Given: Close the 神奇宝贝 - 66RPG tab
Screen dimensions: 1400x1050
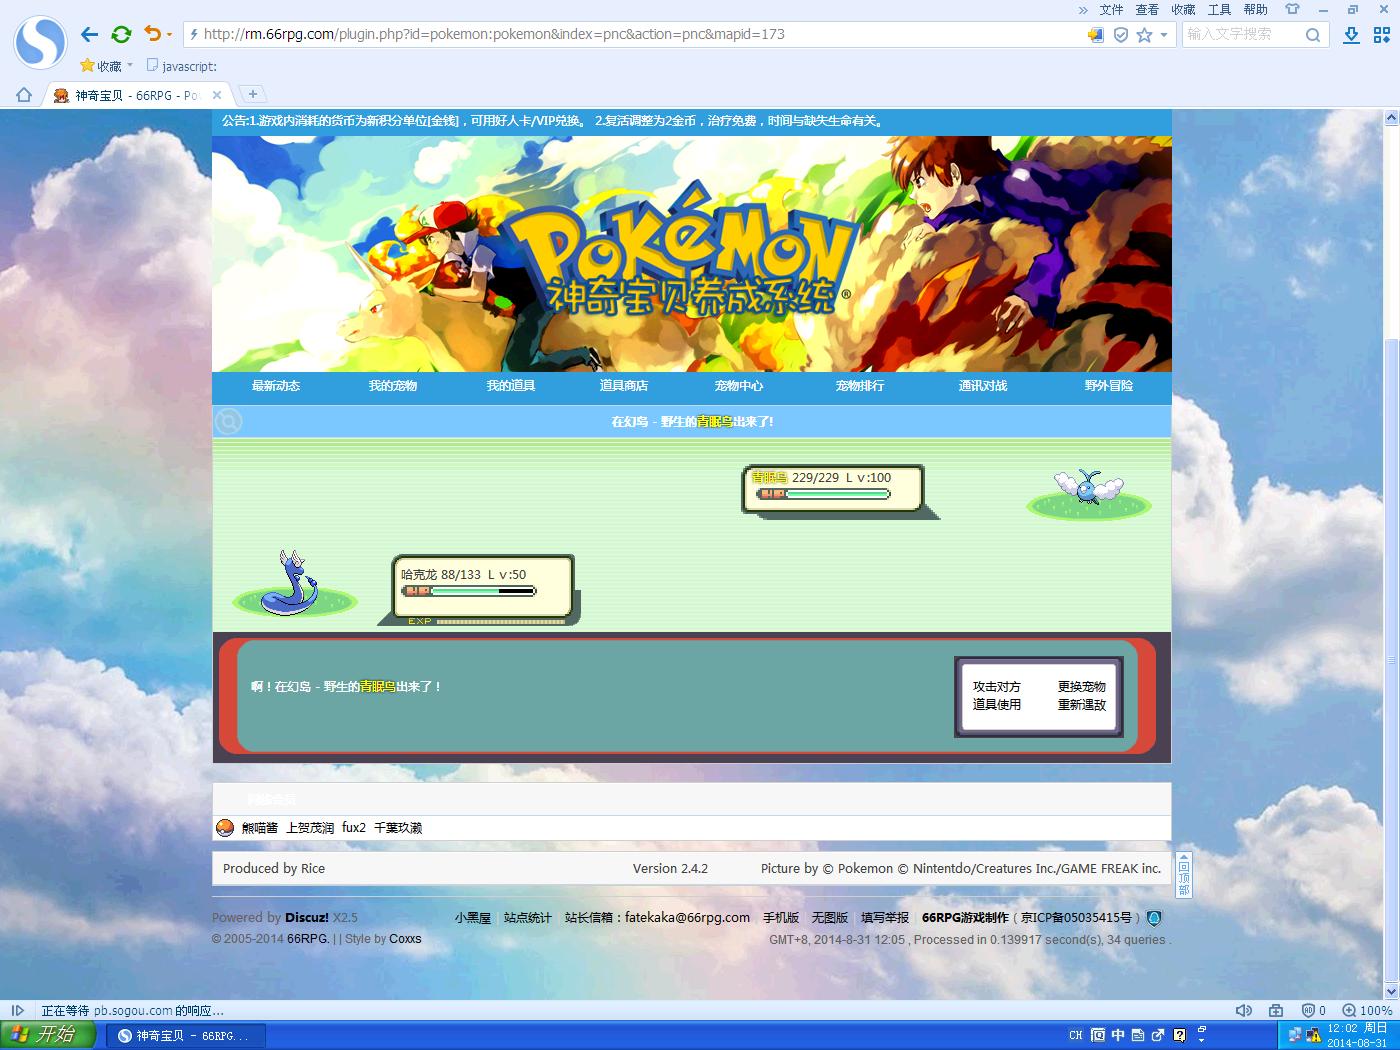Looking at the screenshot, I should [x=217, y=95].
